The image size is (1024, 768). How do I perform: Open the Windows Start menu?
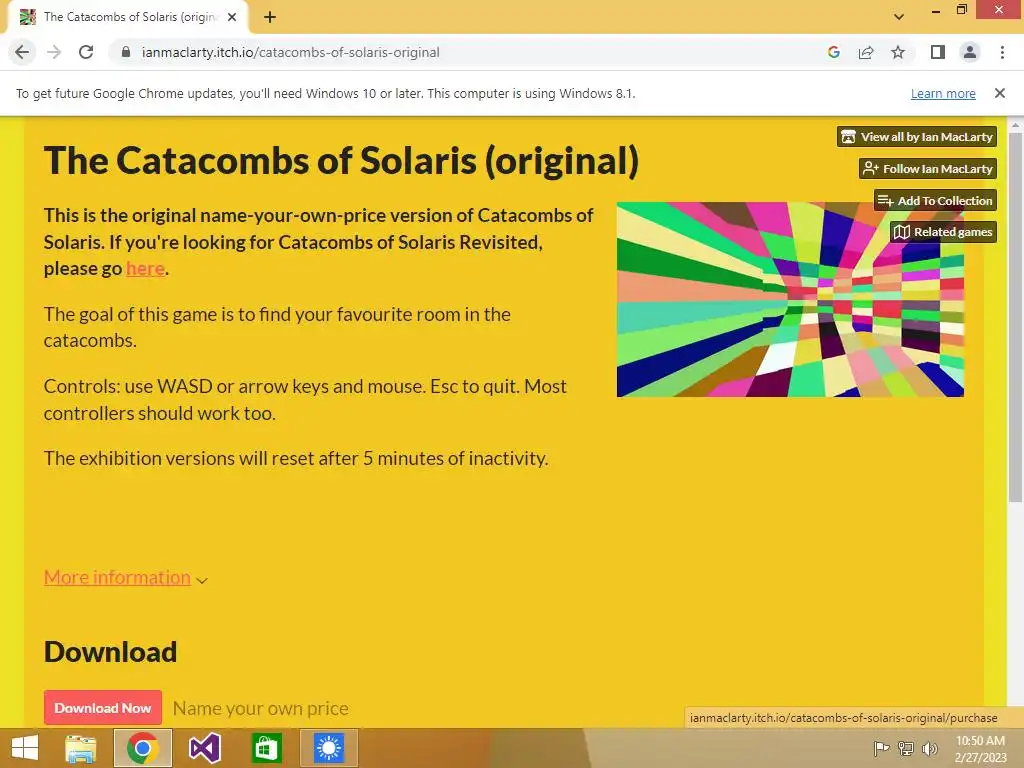pyautogui.click(x=25, y=748)
